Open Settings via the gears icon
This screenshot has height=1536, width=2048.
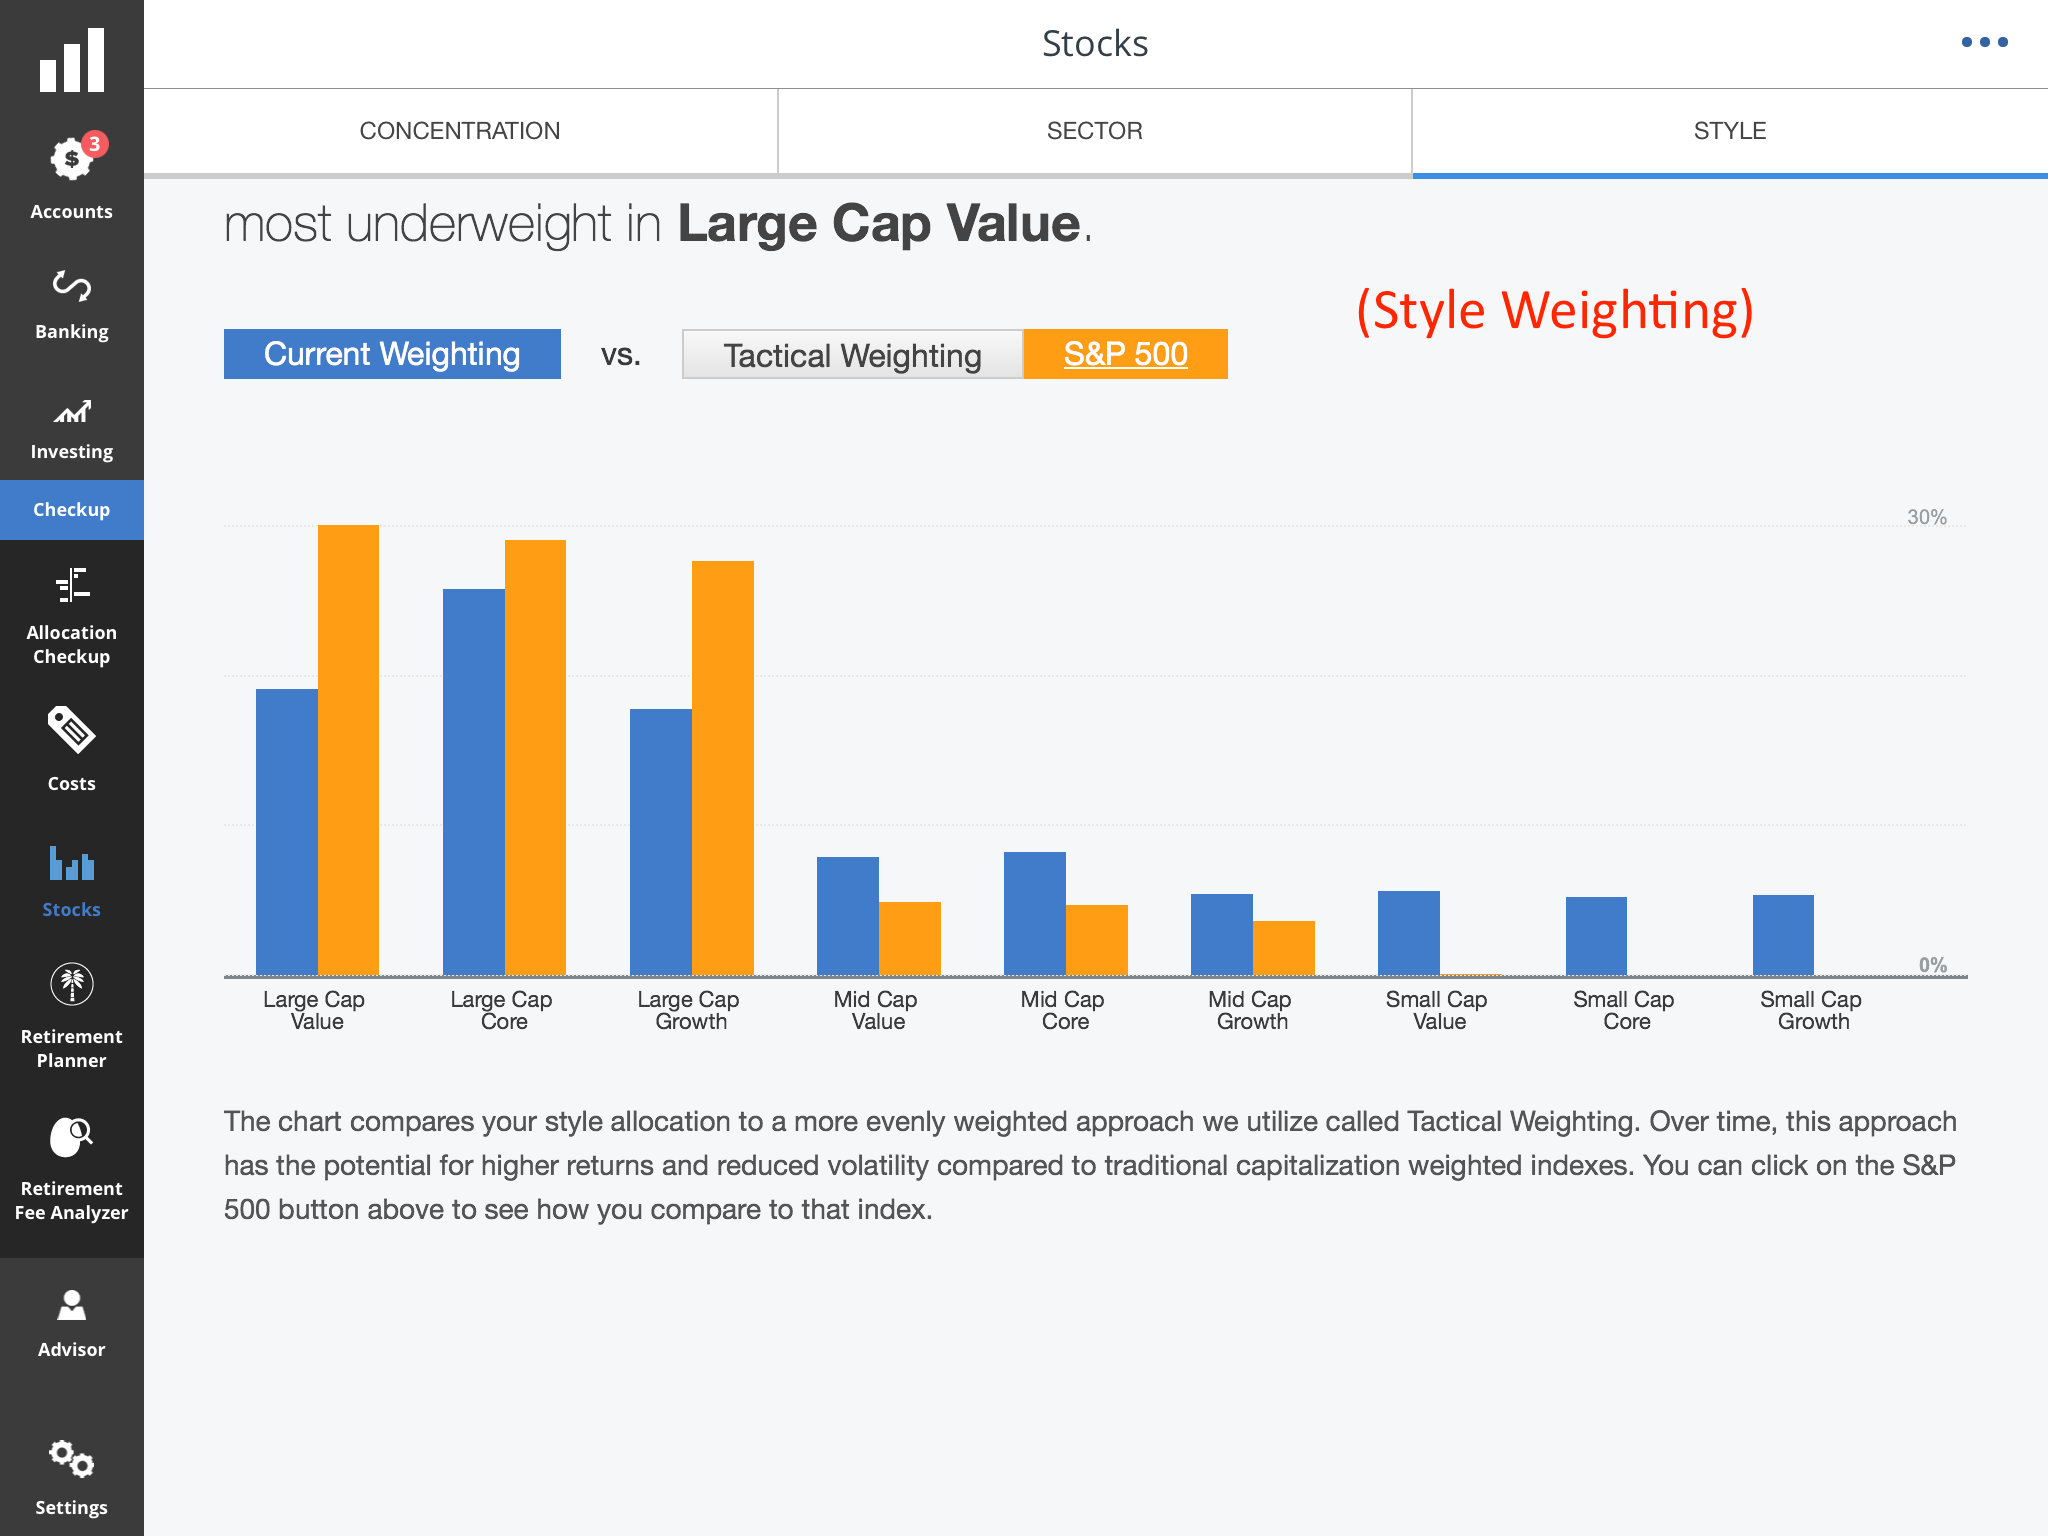pos(72,1459)
